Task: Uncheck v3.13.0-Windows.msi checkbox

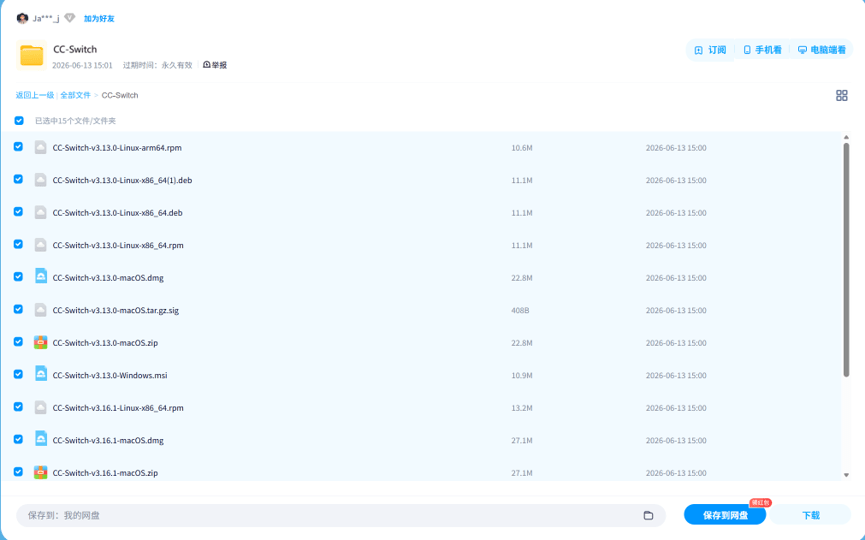Action: point(18,375)
